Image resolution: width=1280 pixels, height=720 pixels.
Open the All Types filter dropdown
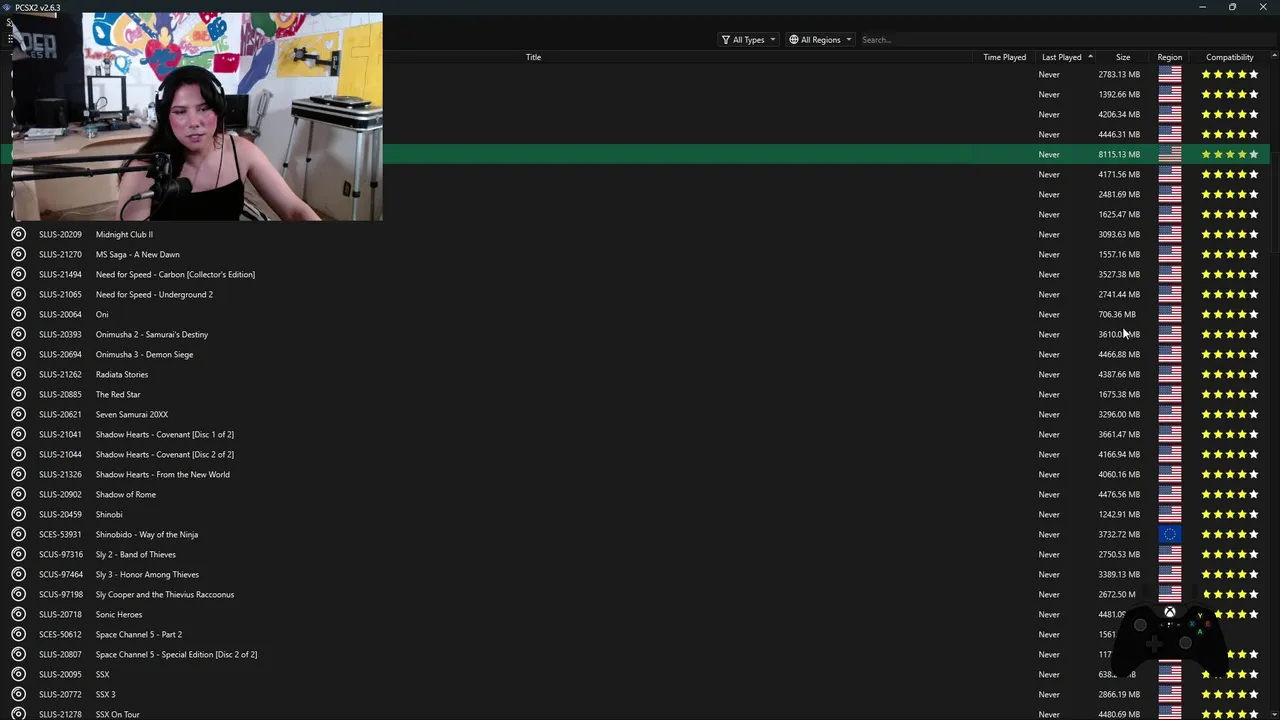pos(748,40)
